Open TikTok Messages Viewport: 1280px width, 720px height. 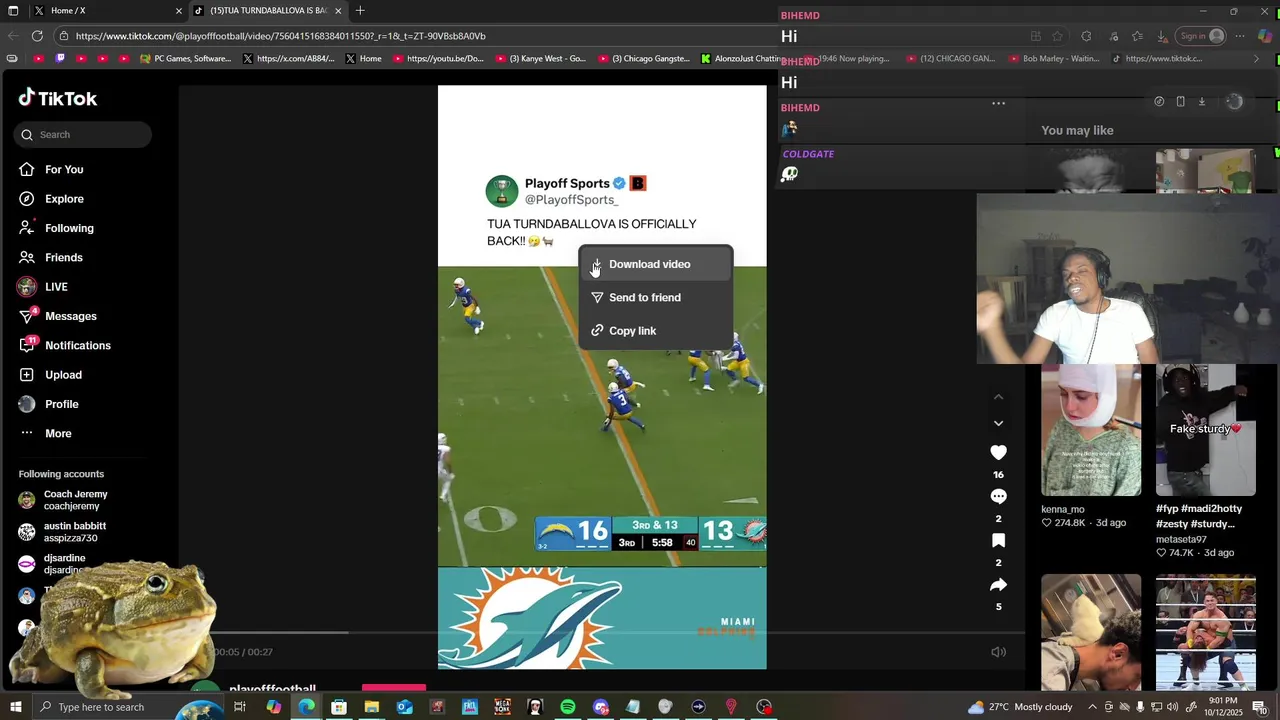[70, 316]
